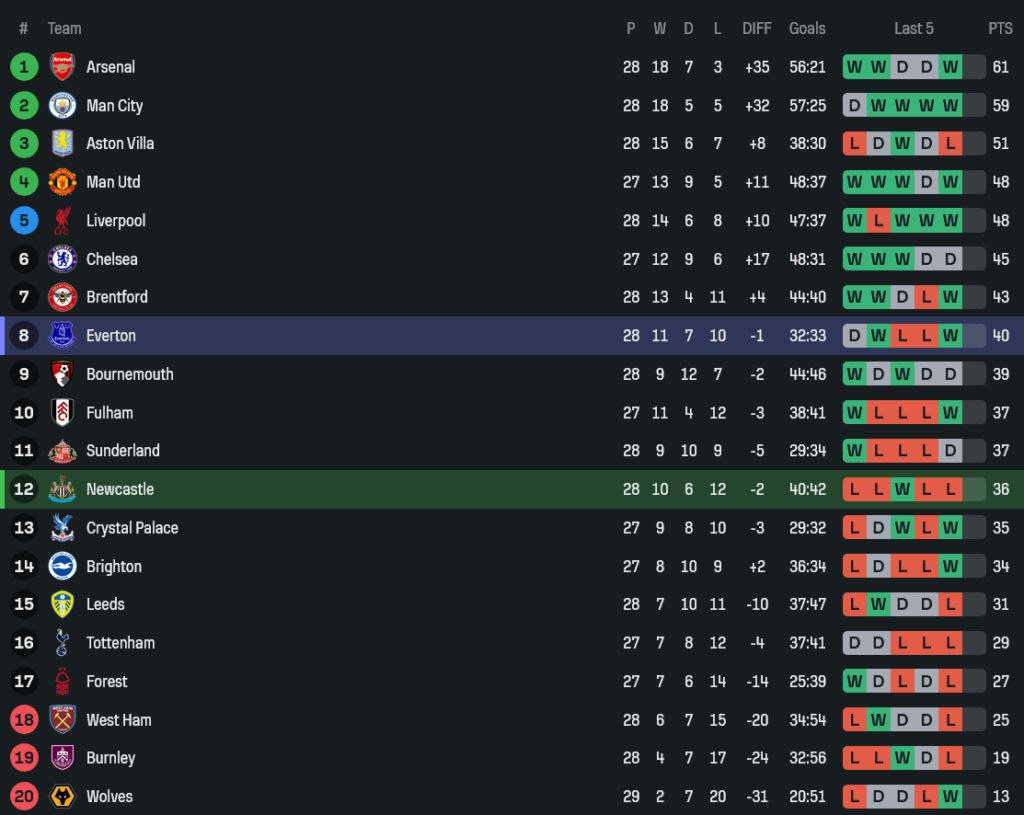Sort table by PTS column header

1000,28
